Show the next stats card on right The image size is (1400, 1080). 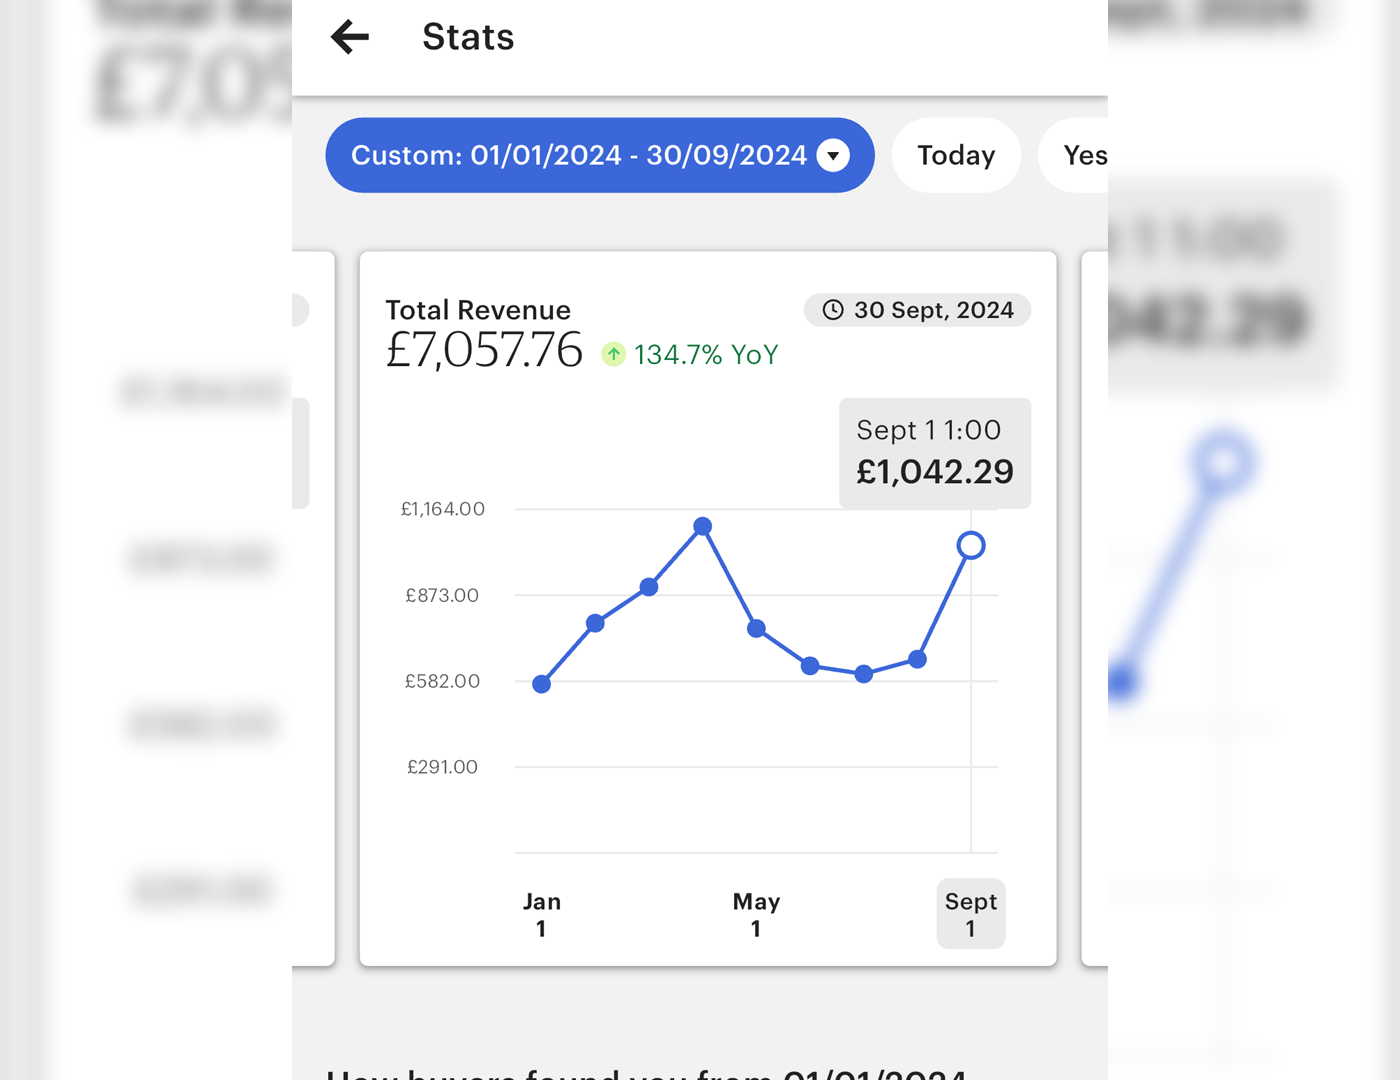point(1094,608)
